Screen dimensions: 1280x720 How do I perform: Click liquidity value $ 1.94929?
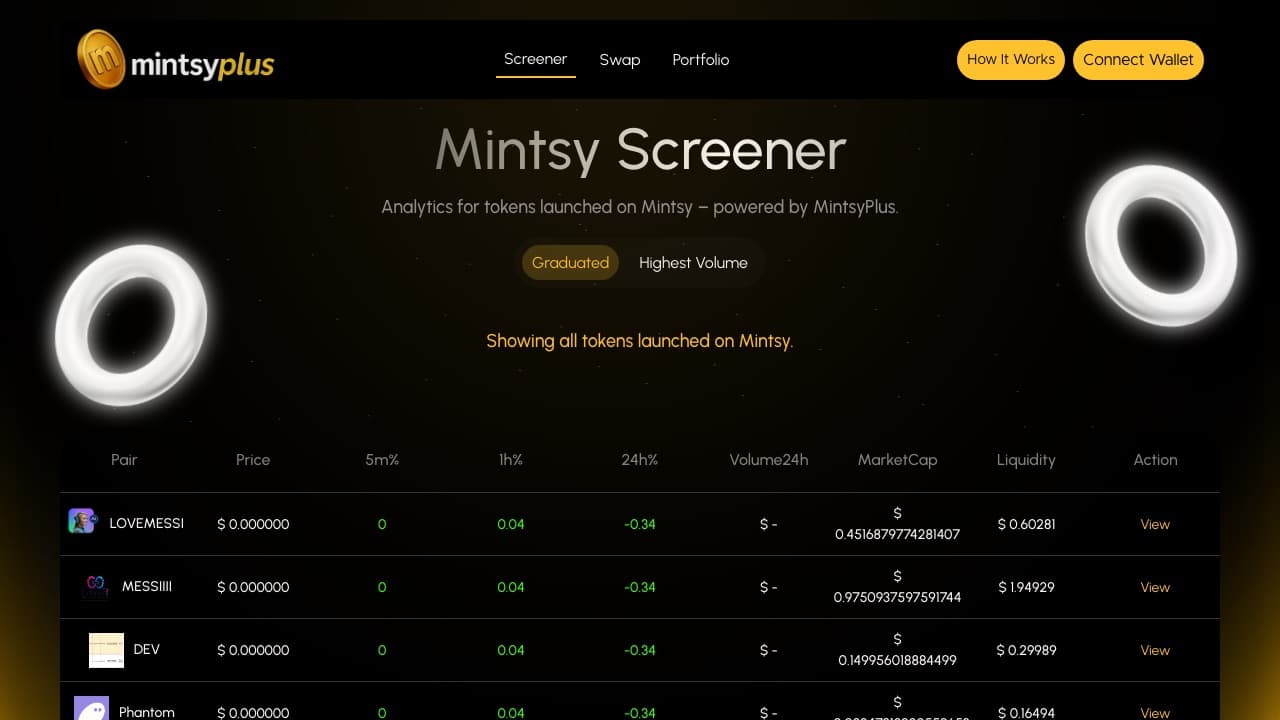pyautogui.click(x=1026, y=587)
